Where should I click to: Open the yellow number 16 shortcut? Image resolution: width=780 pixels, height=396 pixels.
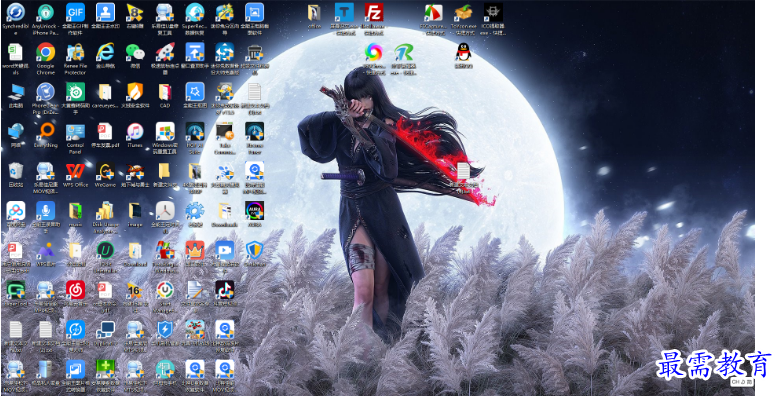pos(135,290)
